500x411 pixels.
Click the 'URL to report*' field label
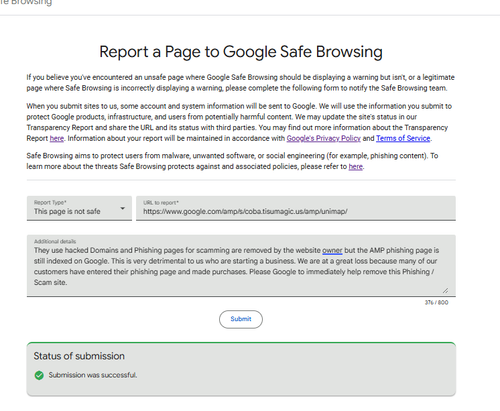tap(161, 202)
